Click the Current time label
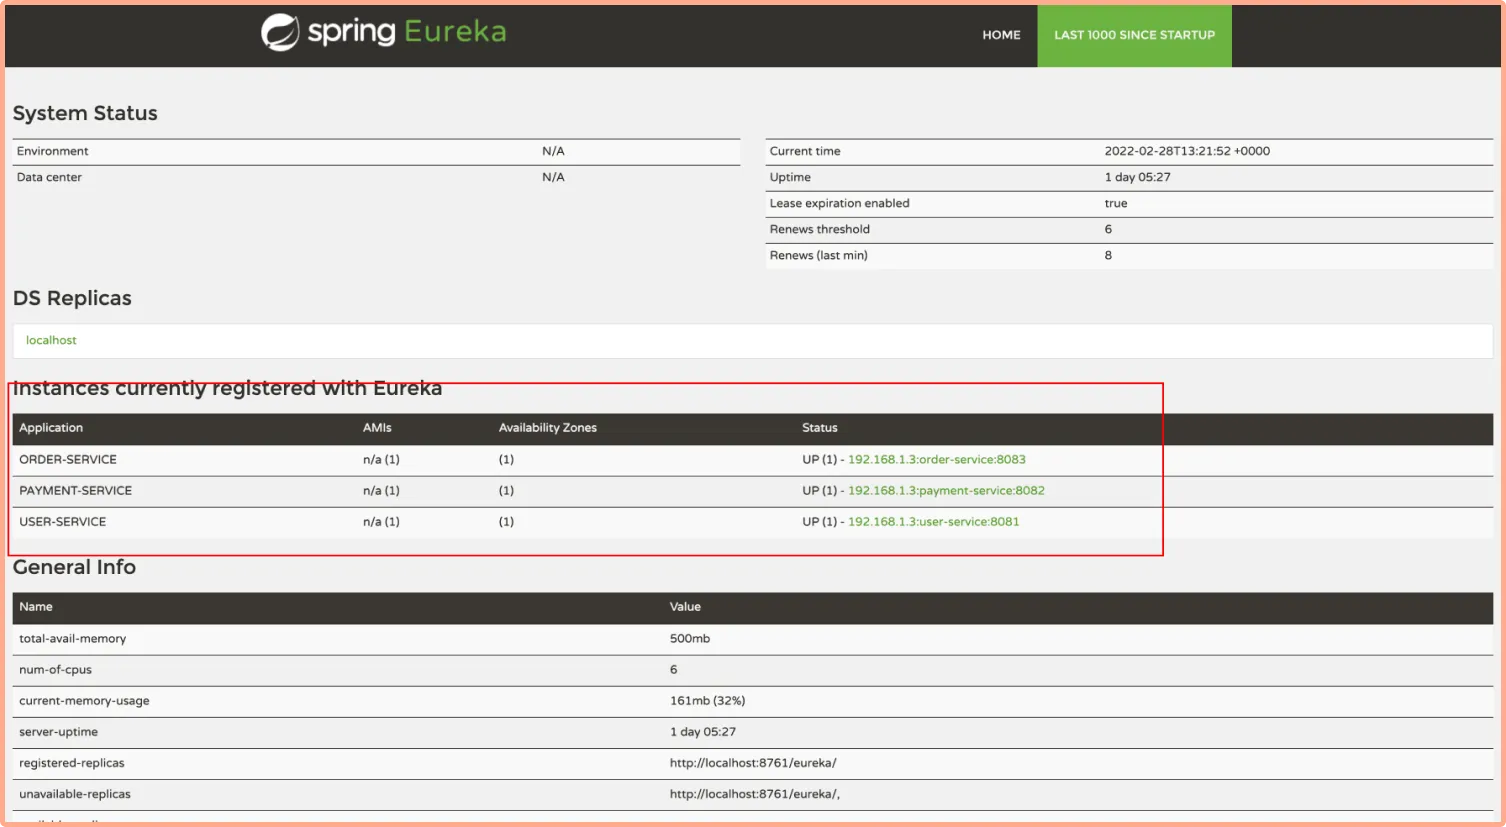Screen dimensions: 1506x827 [805, 151]
